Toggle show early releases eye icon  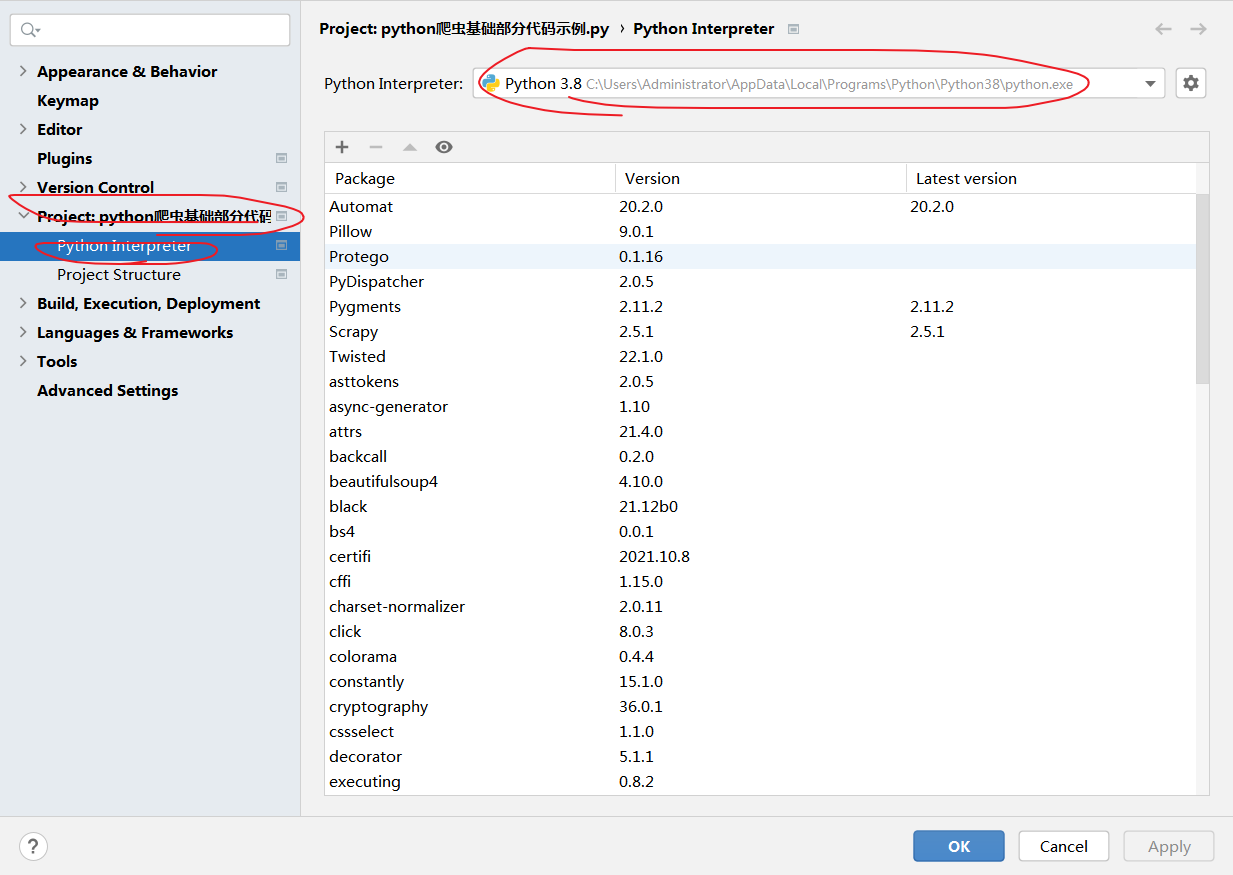444,147
